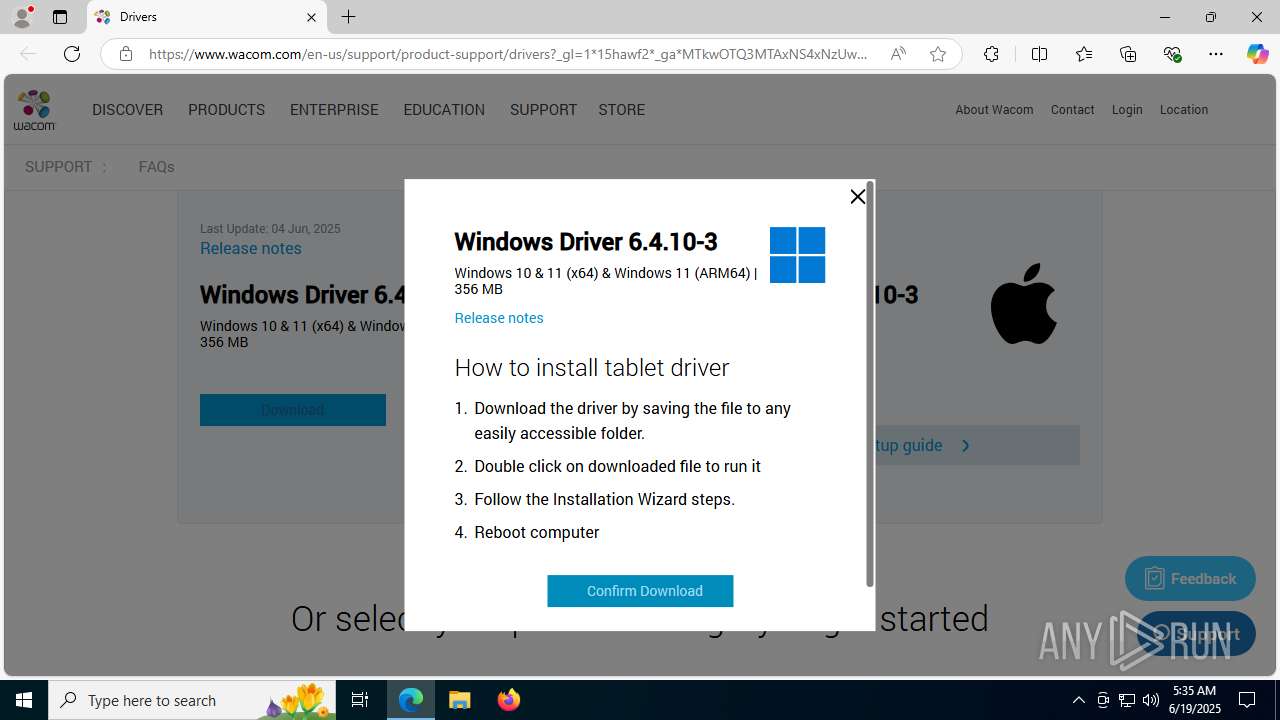Select the Drivers browser tab

click(x=207, y=17)
